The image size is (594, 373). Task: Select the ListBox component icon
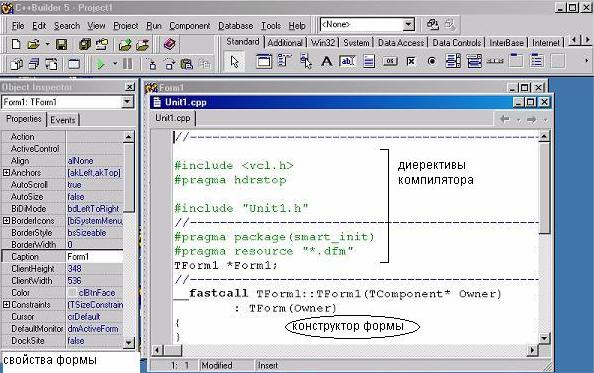click(x=453, y=61)
